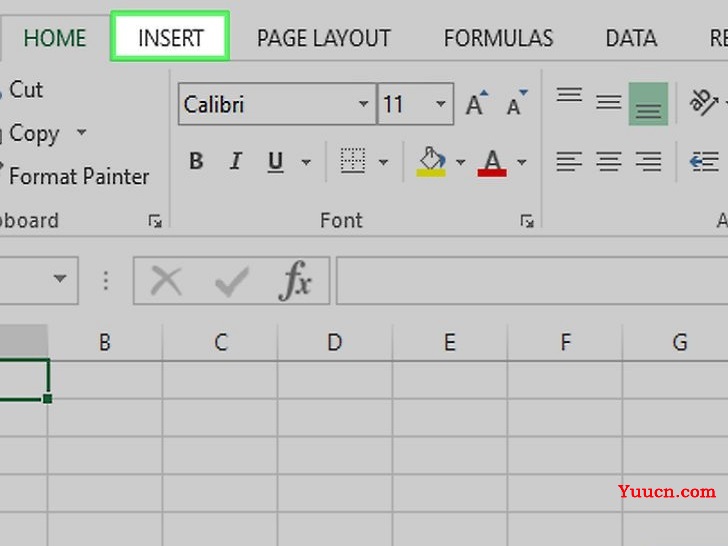Open the INSERT ribbon tab

(x=170, y=37)
